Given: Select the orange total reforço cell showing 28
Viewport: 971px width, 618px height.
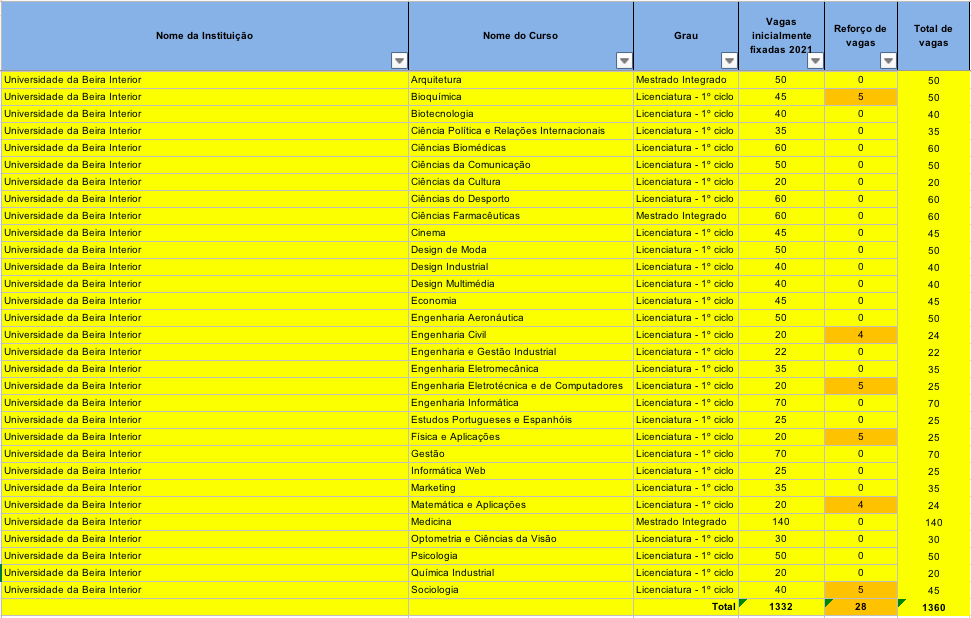Looking at the screenshot, I should (860, 607).
